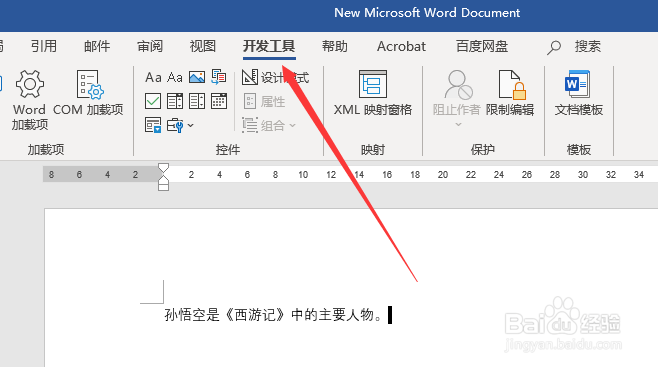
Task: Select the 开发工具 developer tab
Action: pyautogui.click(x=269, y=46)
